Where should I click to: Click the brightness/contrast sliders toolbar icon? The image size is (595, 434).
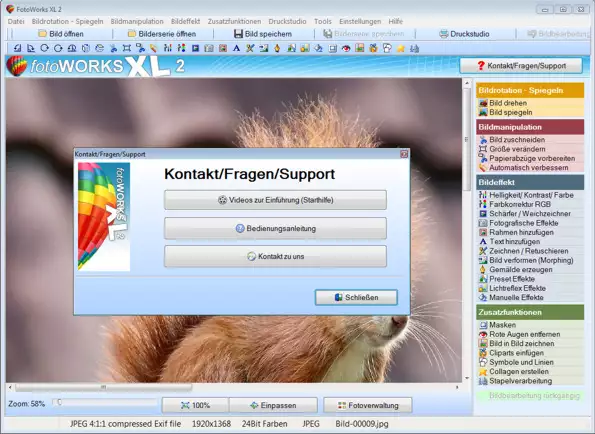168,48
